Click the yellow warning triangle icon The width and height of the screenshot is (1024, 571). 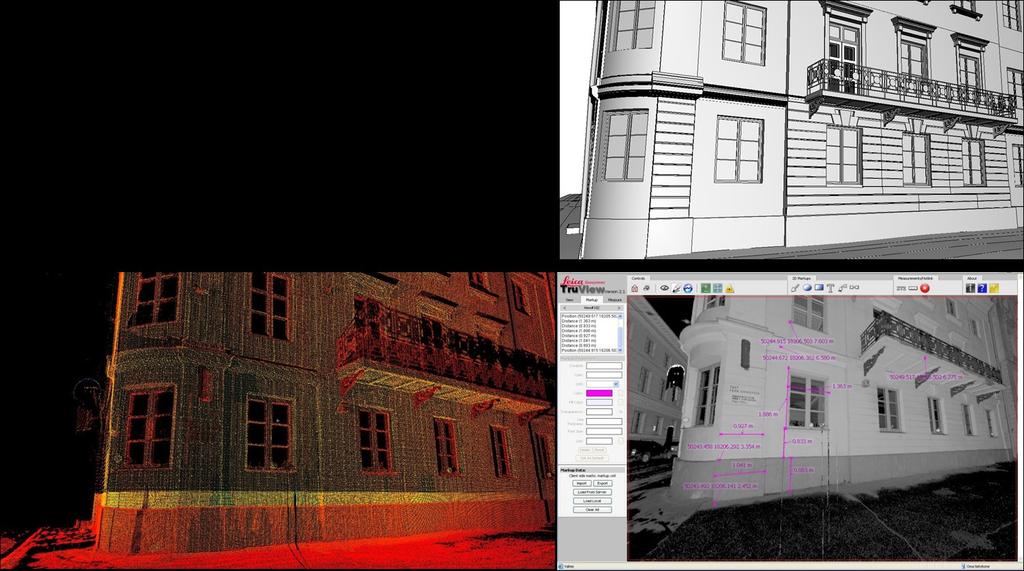click(x=729, y=289)
